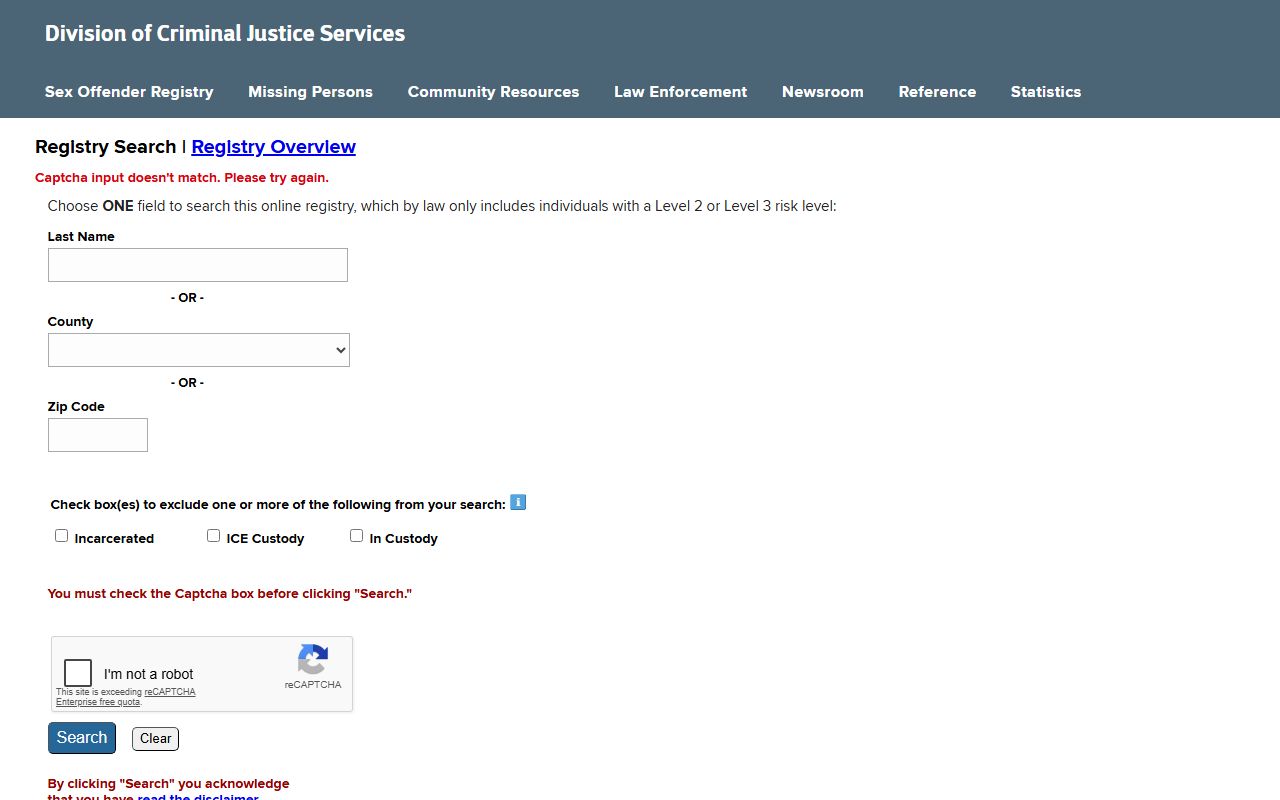Viewport: 1280px width, 800px height.
Task: Click the captcha mismatch error message
Action: (x=182, y=178)
